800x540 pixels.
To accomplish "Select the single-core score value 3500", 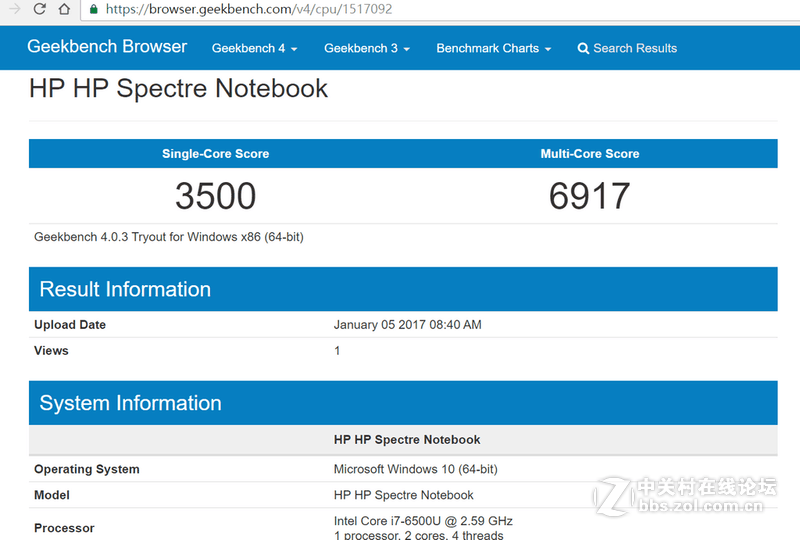I will pos(215,196).
